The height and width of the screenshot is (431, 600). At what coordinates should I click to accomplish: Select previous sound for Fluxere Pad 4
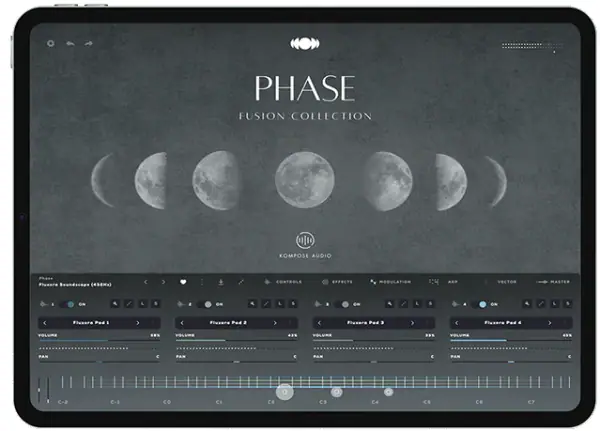(x=457, y=323)
